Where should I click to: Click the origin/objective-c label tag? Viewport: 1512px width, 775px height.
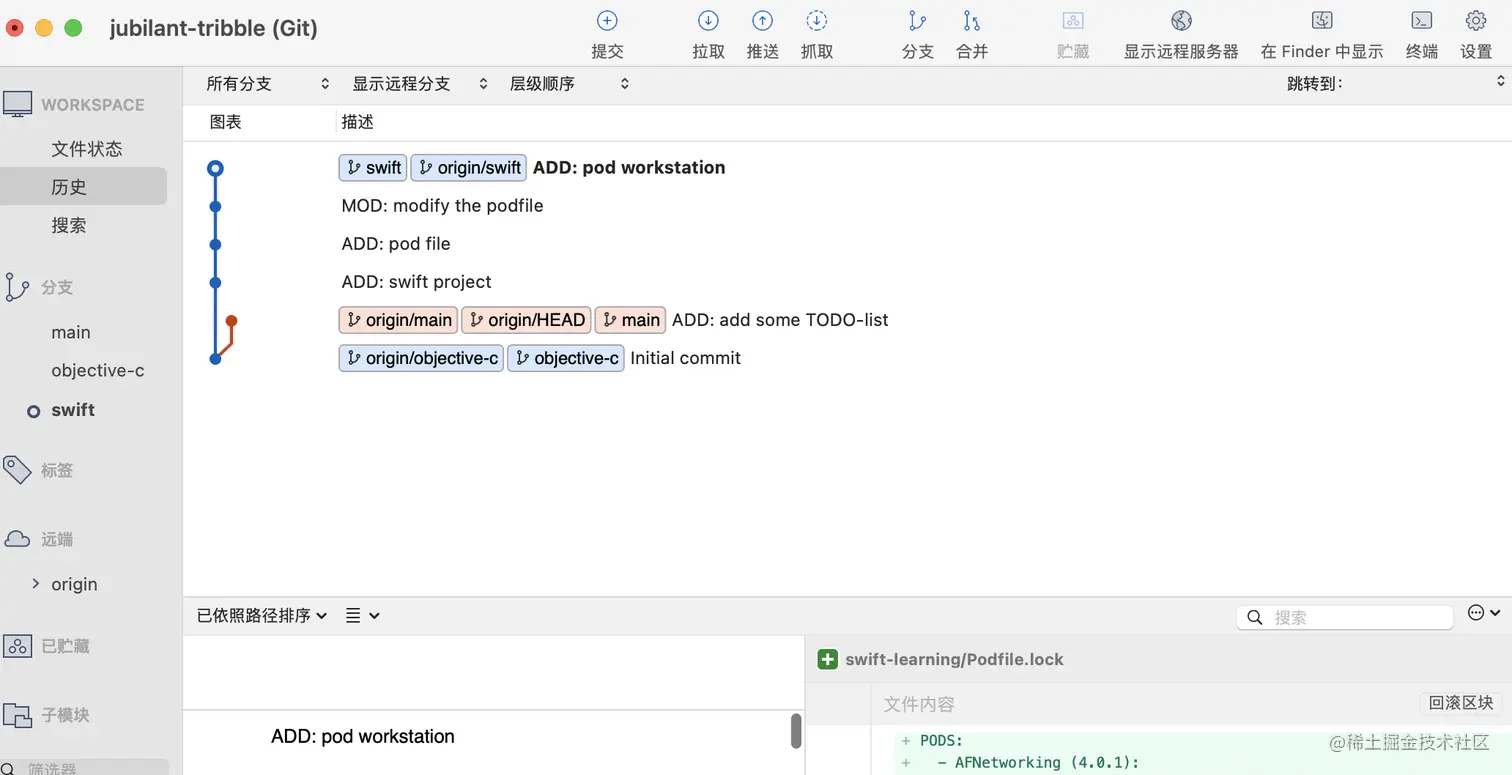pos(421,358)
